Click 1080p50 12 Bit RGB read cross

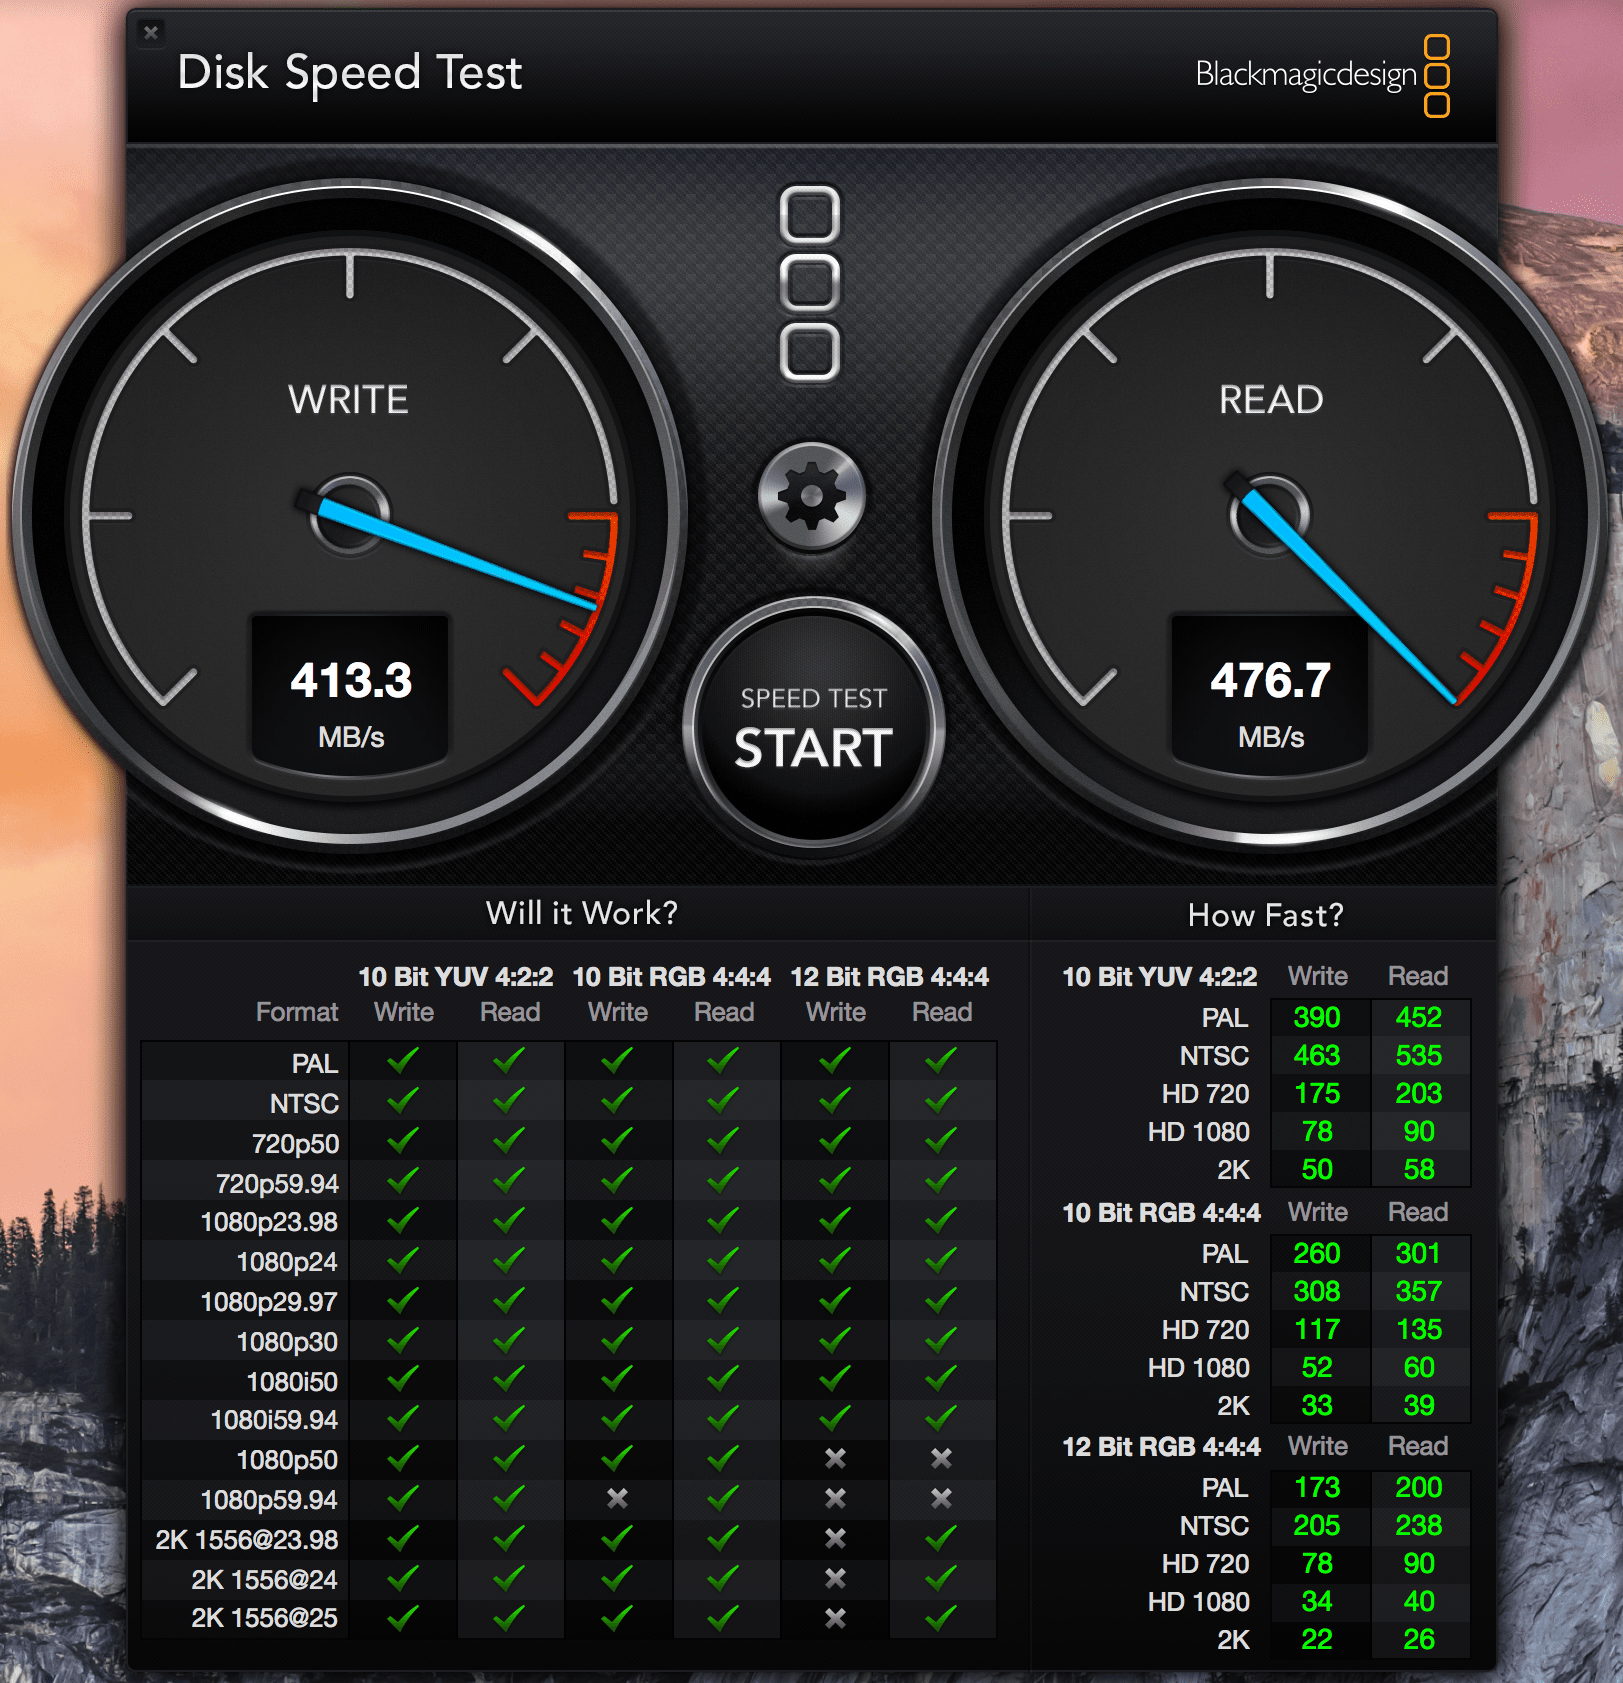(941, 1458)
